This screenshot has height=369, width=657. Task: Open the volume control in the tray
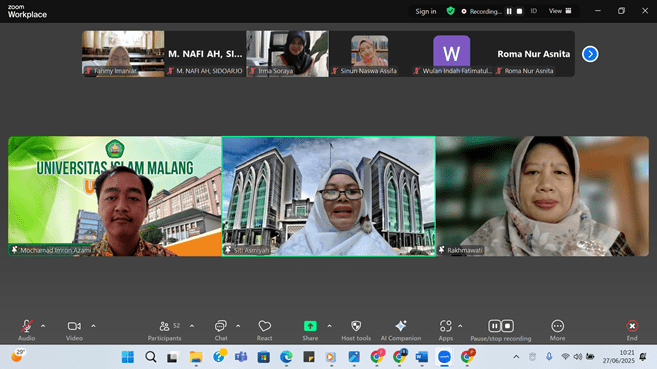578,357
